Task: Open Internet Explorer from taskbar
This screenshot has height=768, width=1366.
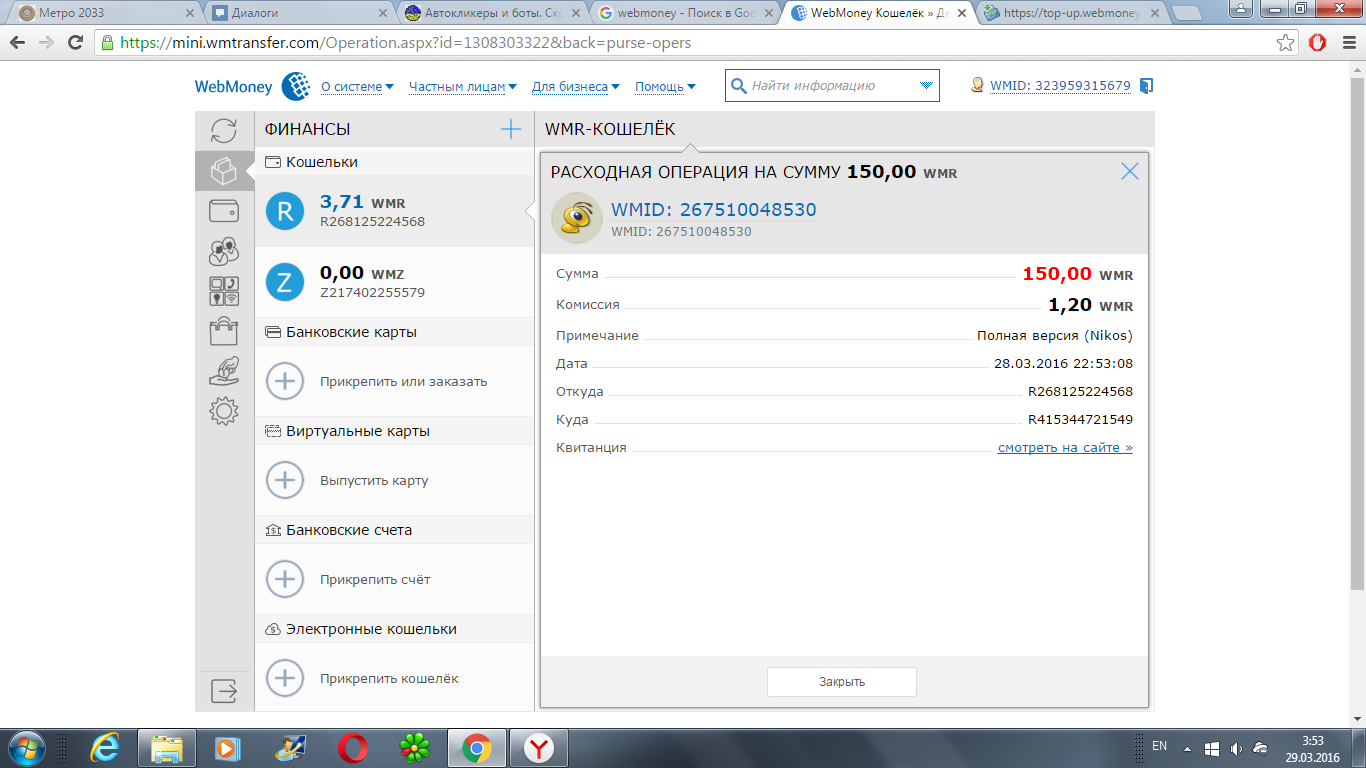Action: (104, 747)
